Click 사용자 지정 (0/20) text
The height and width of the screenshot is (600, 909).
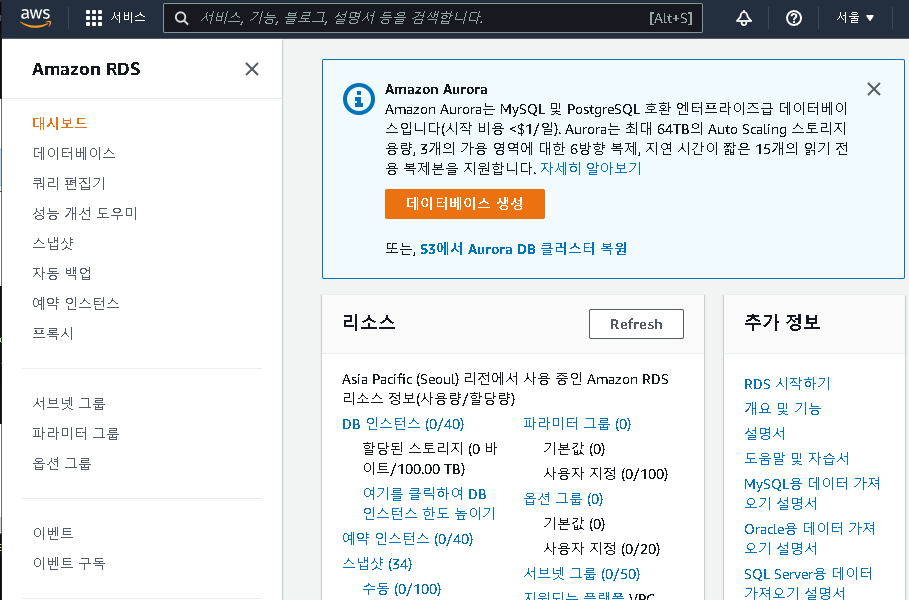(601, 548)
